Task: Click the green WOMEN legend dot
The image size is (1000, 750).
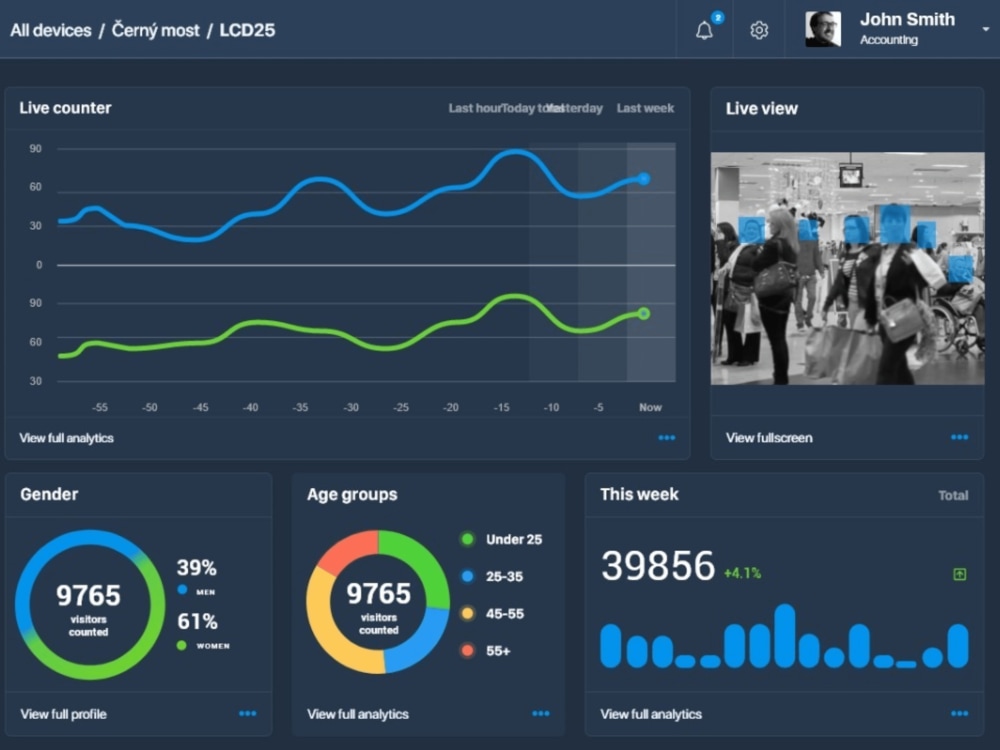Action: click(182, 645)
